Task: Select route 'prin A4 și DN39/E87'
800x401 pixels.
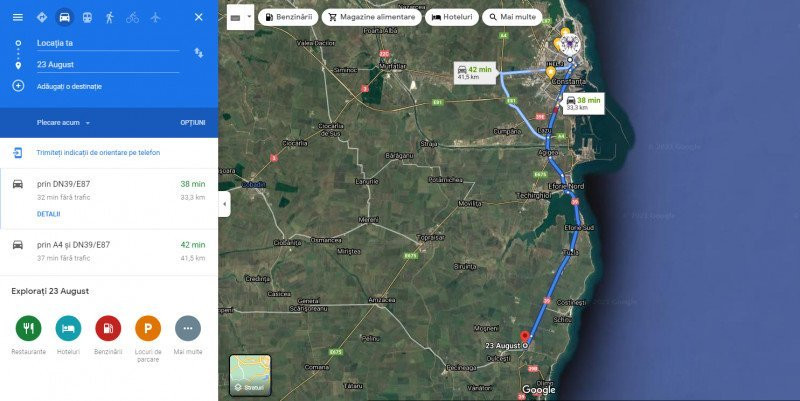Action: click(109, 252)
